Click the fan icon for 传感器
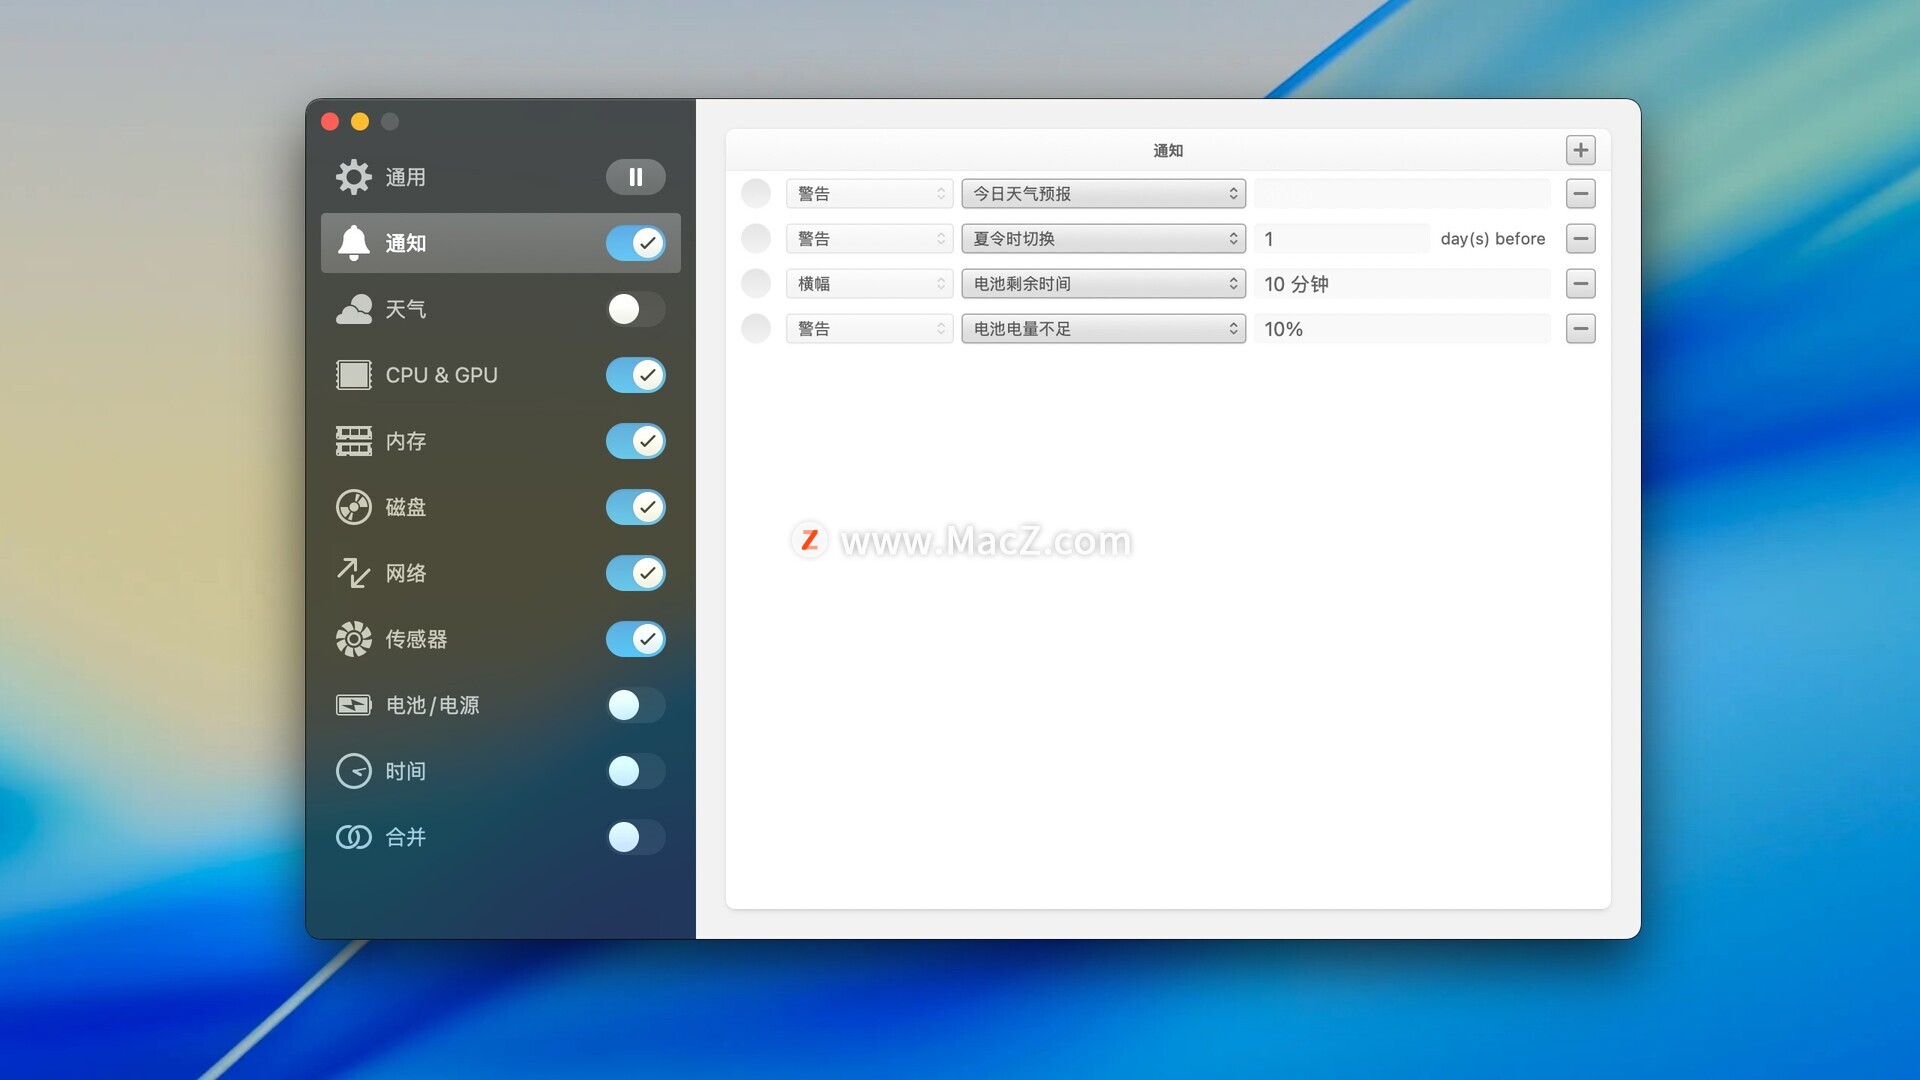 [353, 639]
